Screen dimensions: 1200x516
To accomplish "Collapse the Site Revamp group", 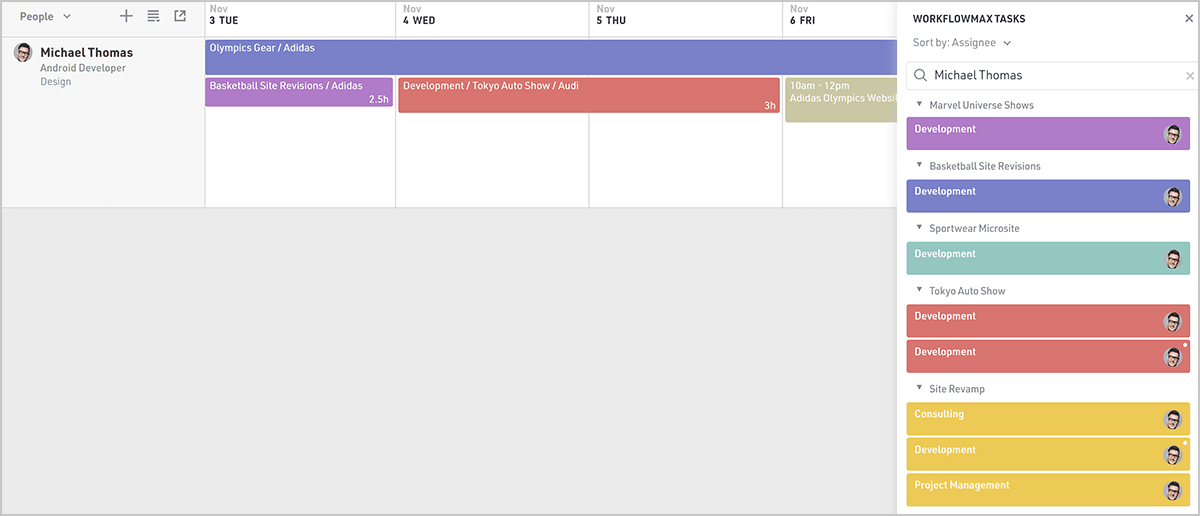I will 919,388.
